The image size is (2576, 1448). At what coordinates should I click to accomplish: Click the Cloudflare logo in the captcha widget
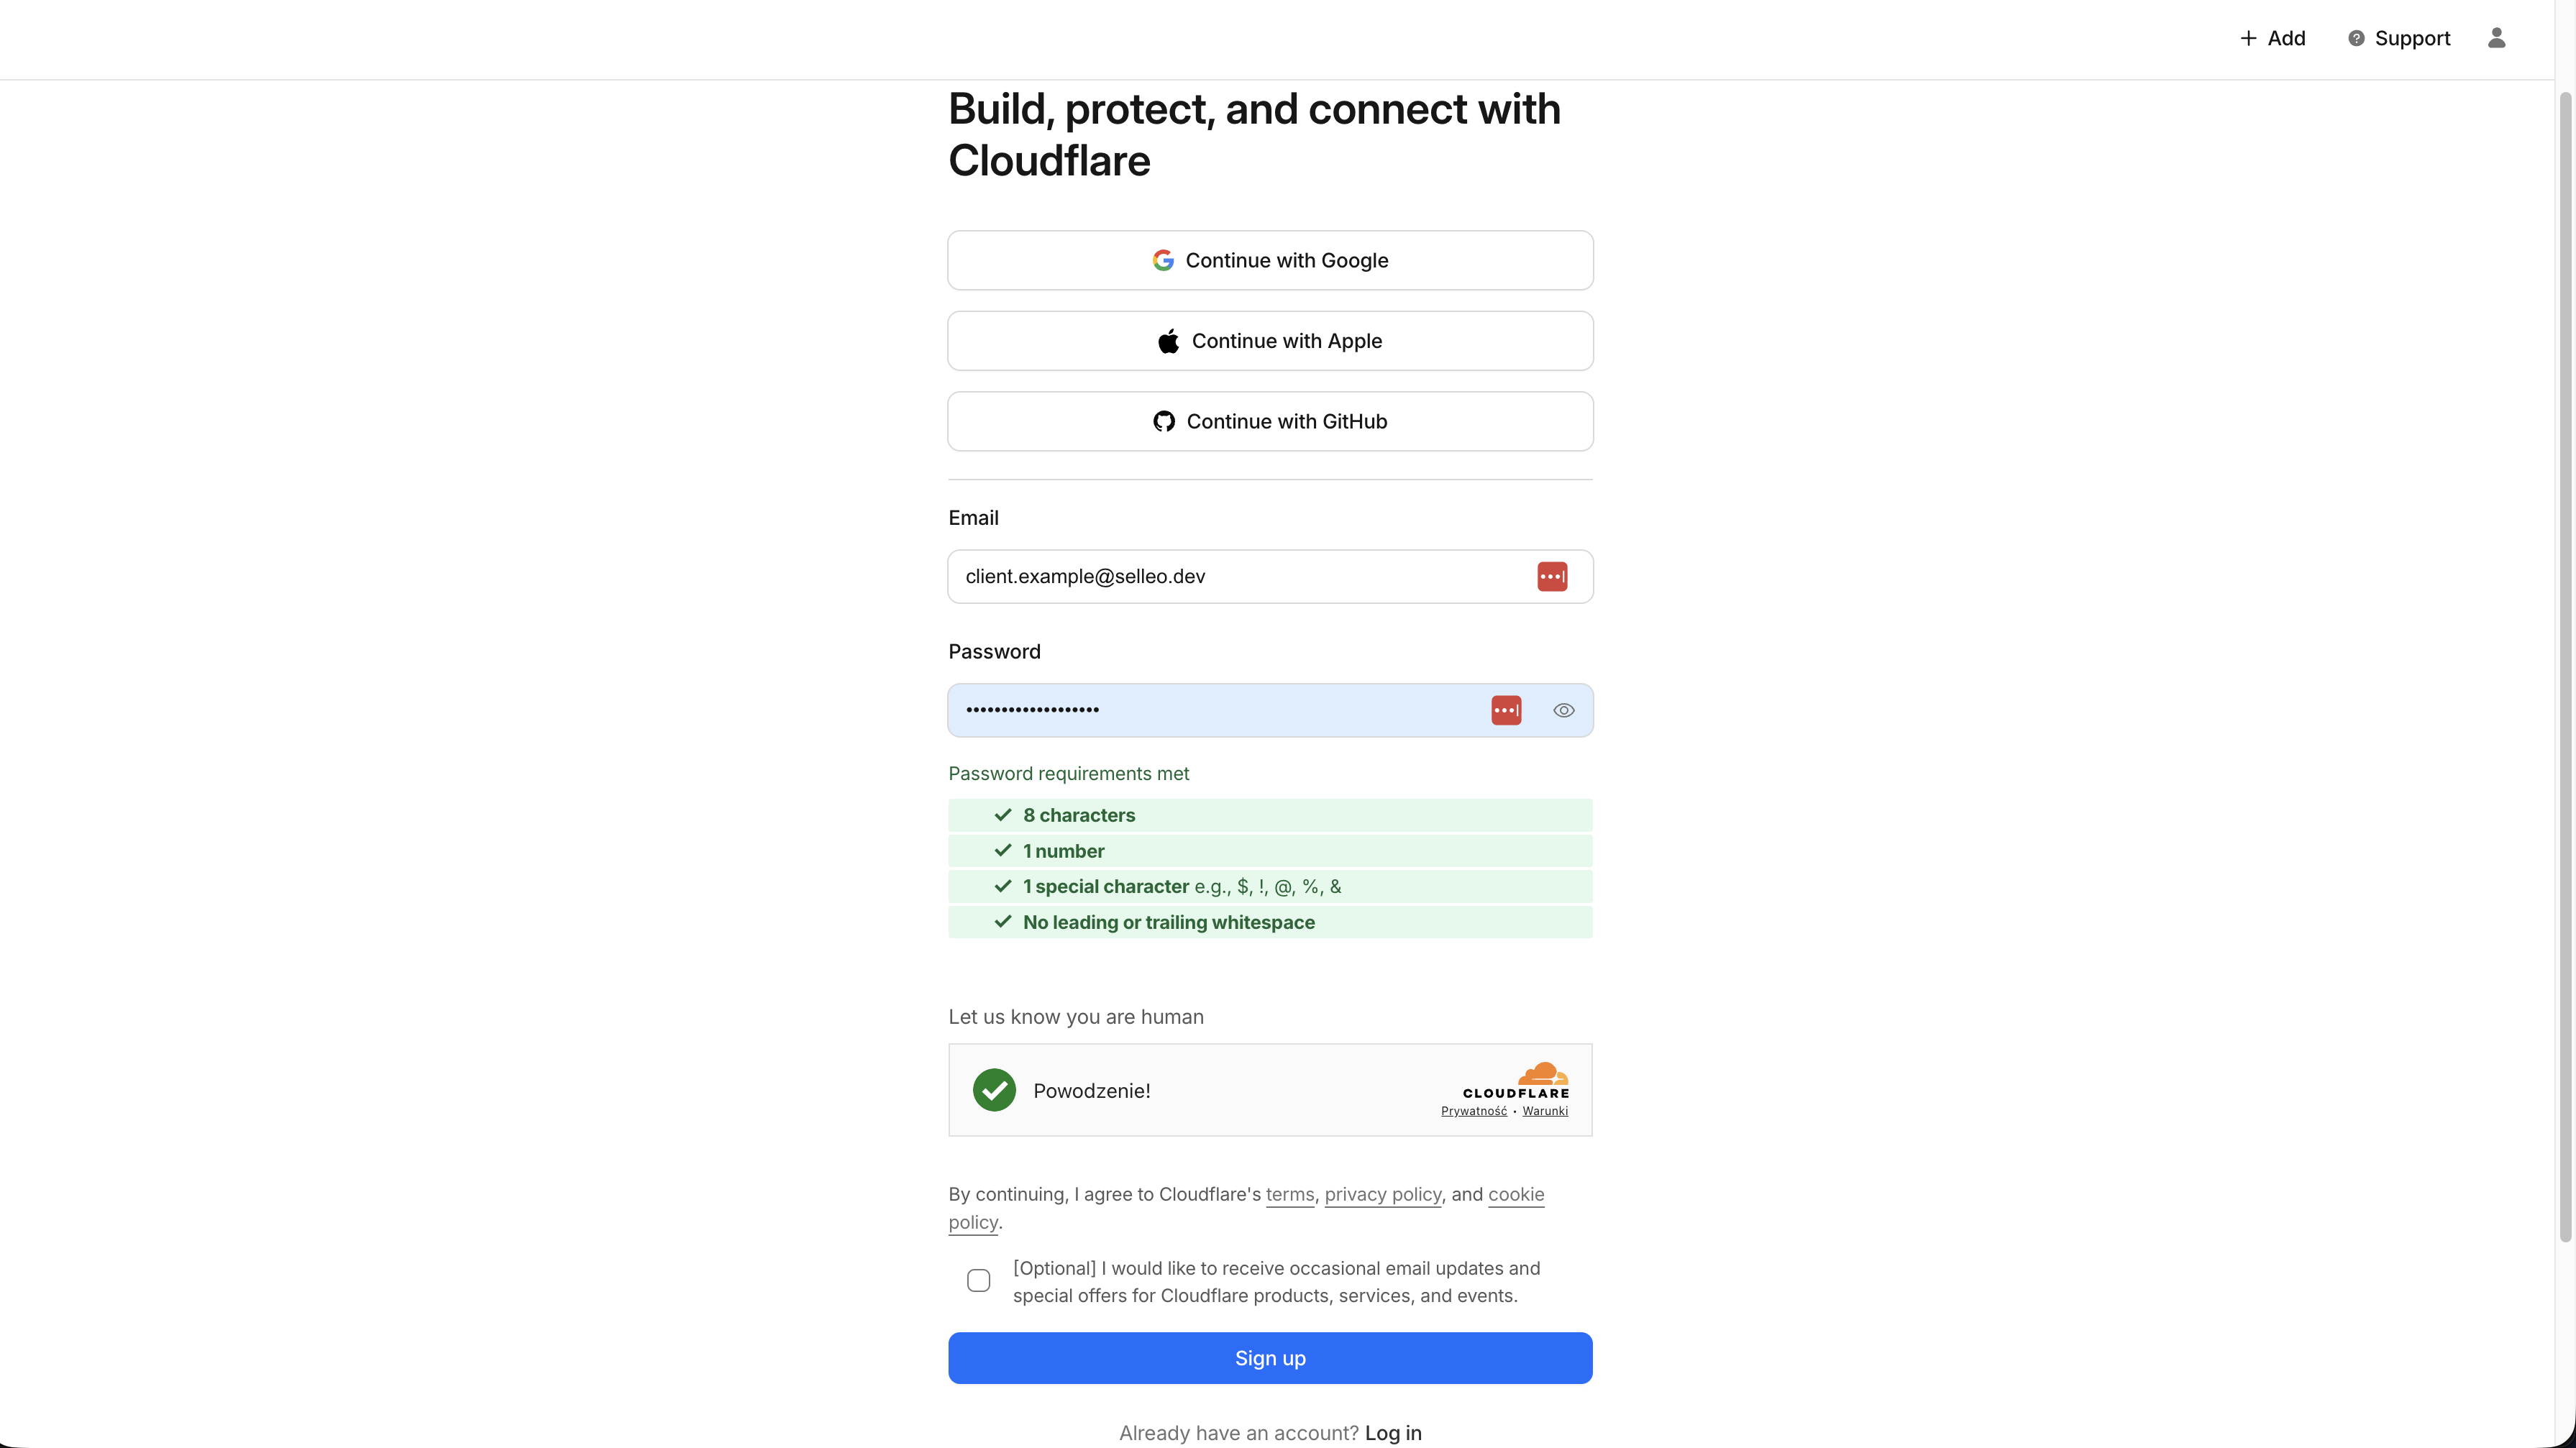[1516, 1080]
